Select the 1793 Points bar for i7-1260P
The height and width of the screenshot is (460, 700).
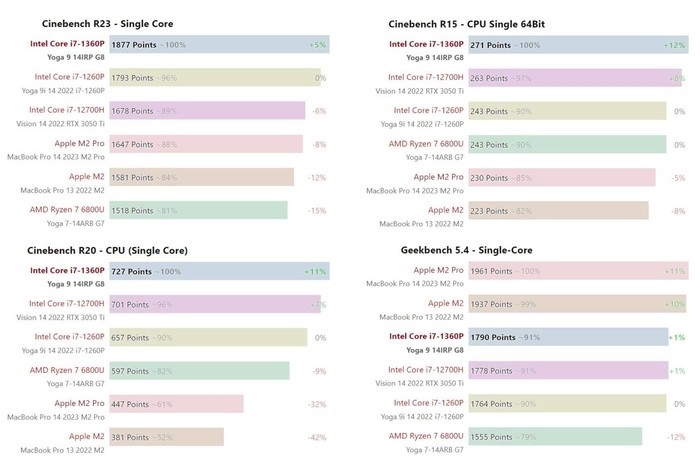pyautogui.click(x=249, y=78)
